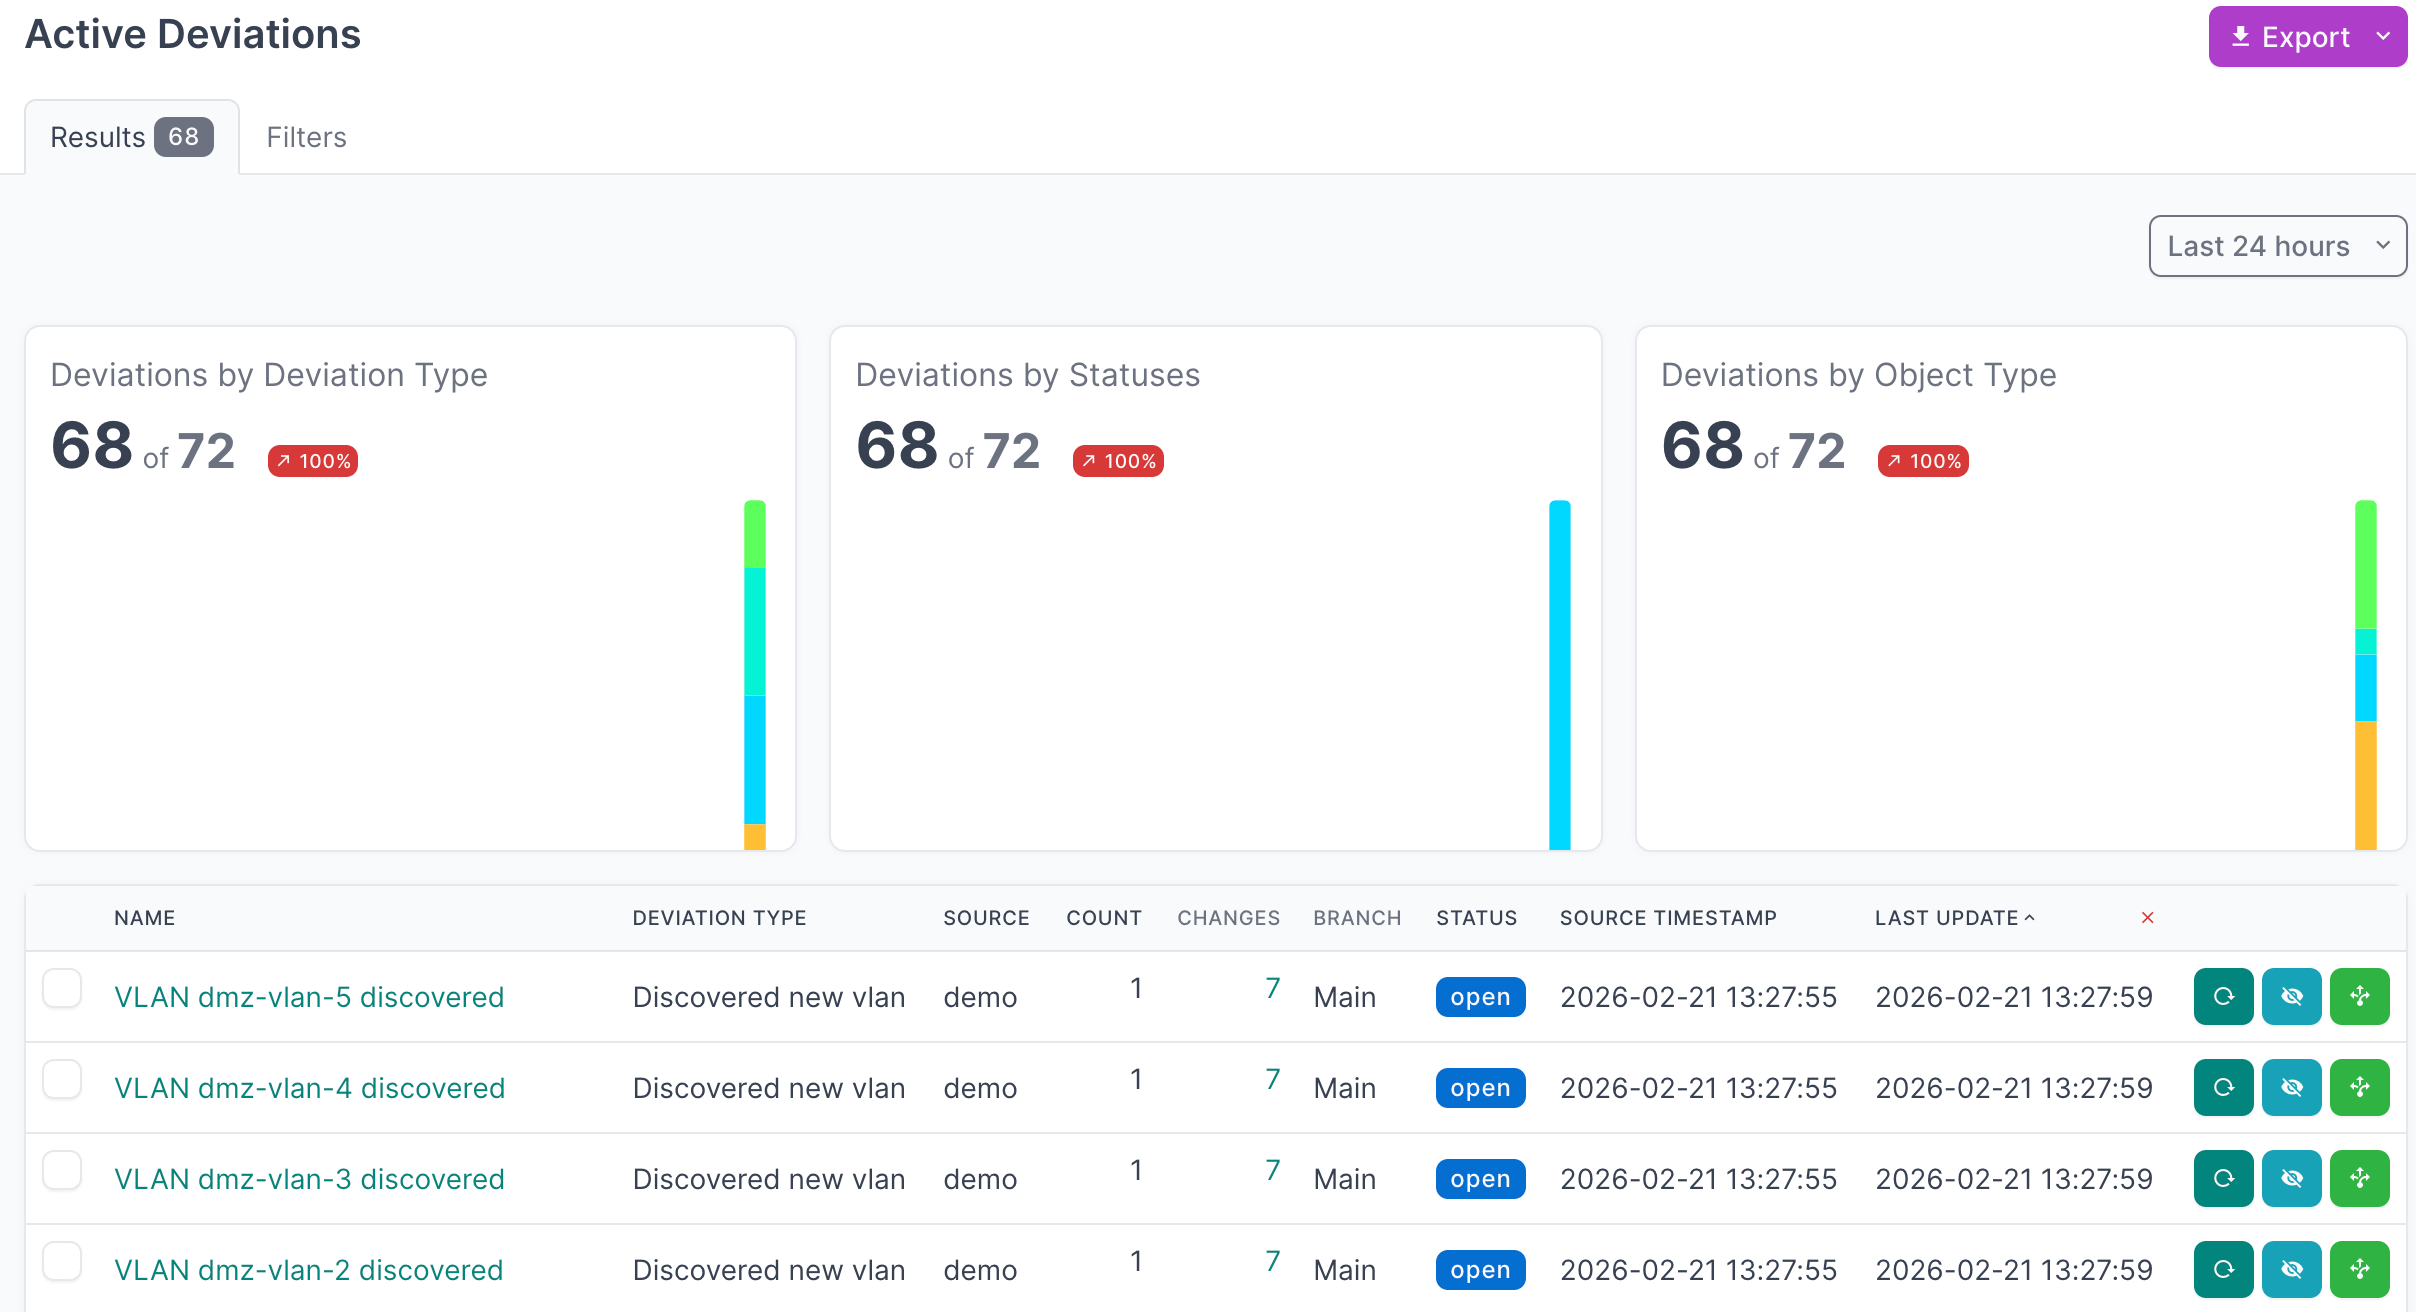The width and height of the screenshot is (2416, 1312).
Task: Click refresh icon for dmz-vlan-2 row
Action: click(x=2223, y=1269)
